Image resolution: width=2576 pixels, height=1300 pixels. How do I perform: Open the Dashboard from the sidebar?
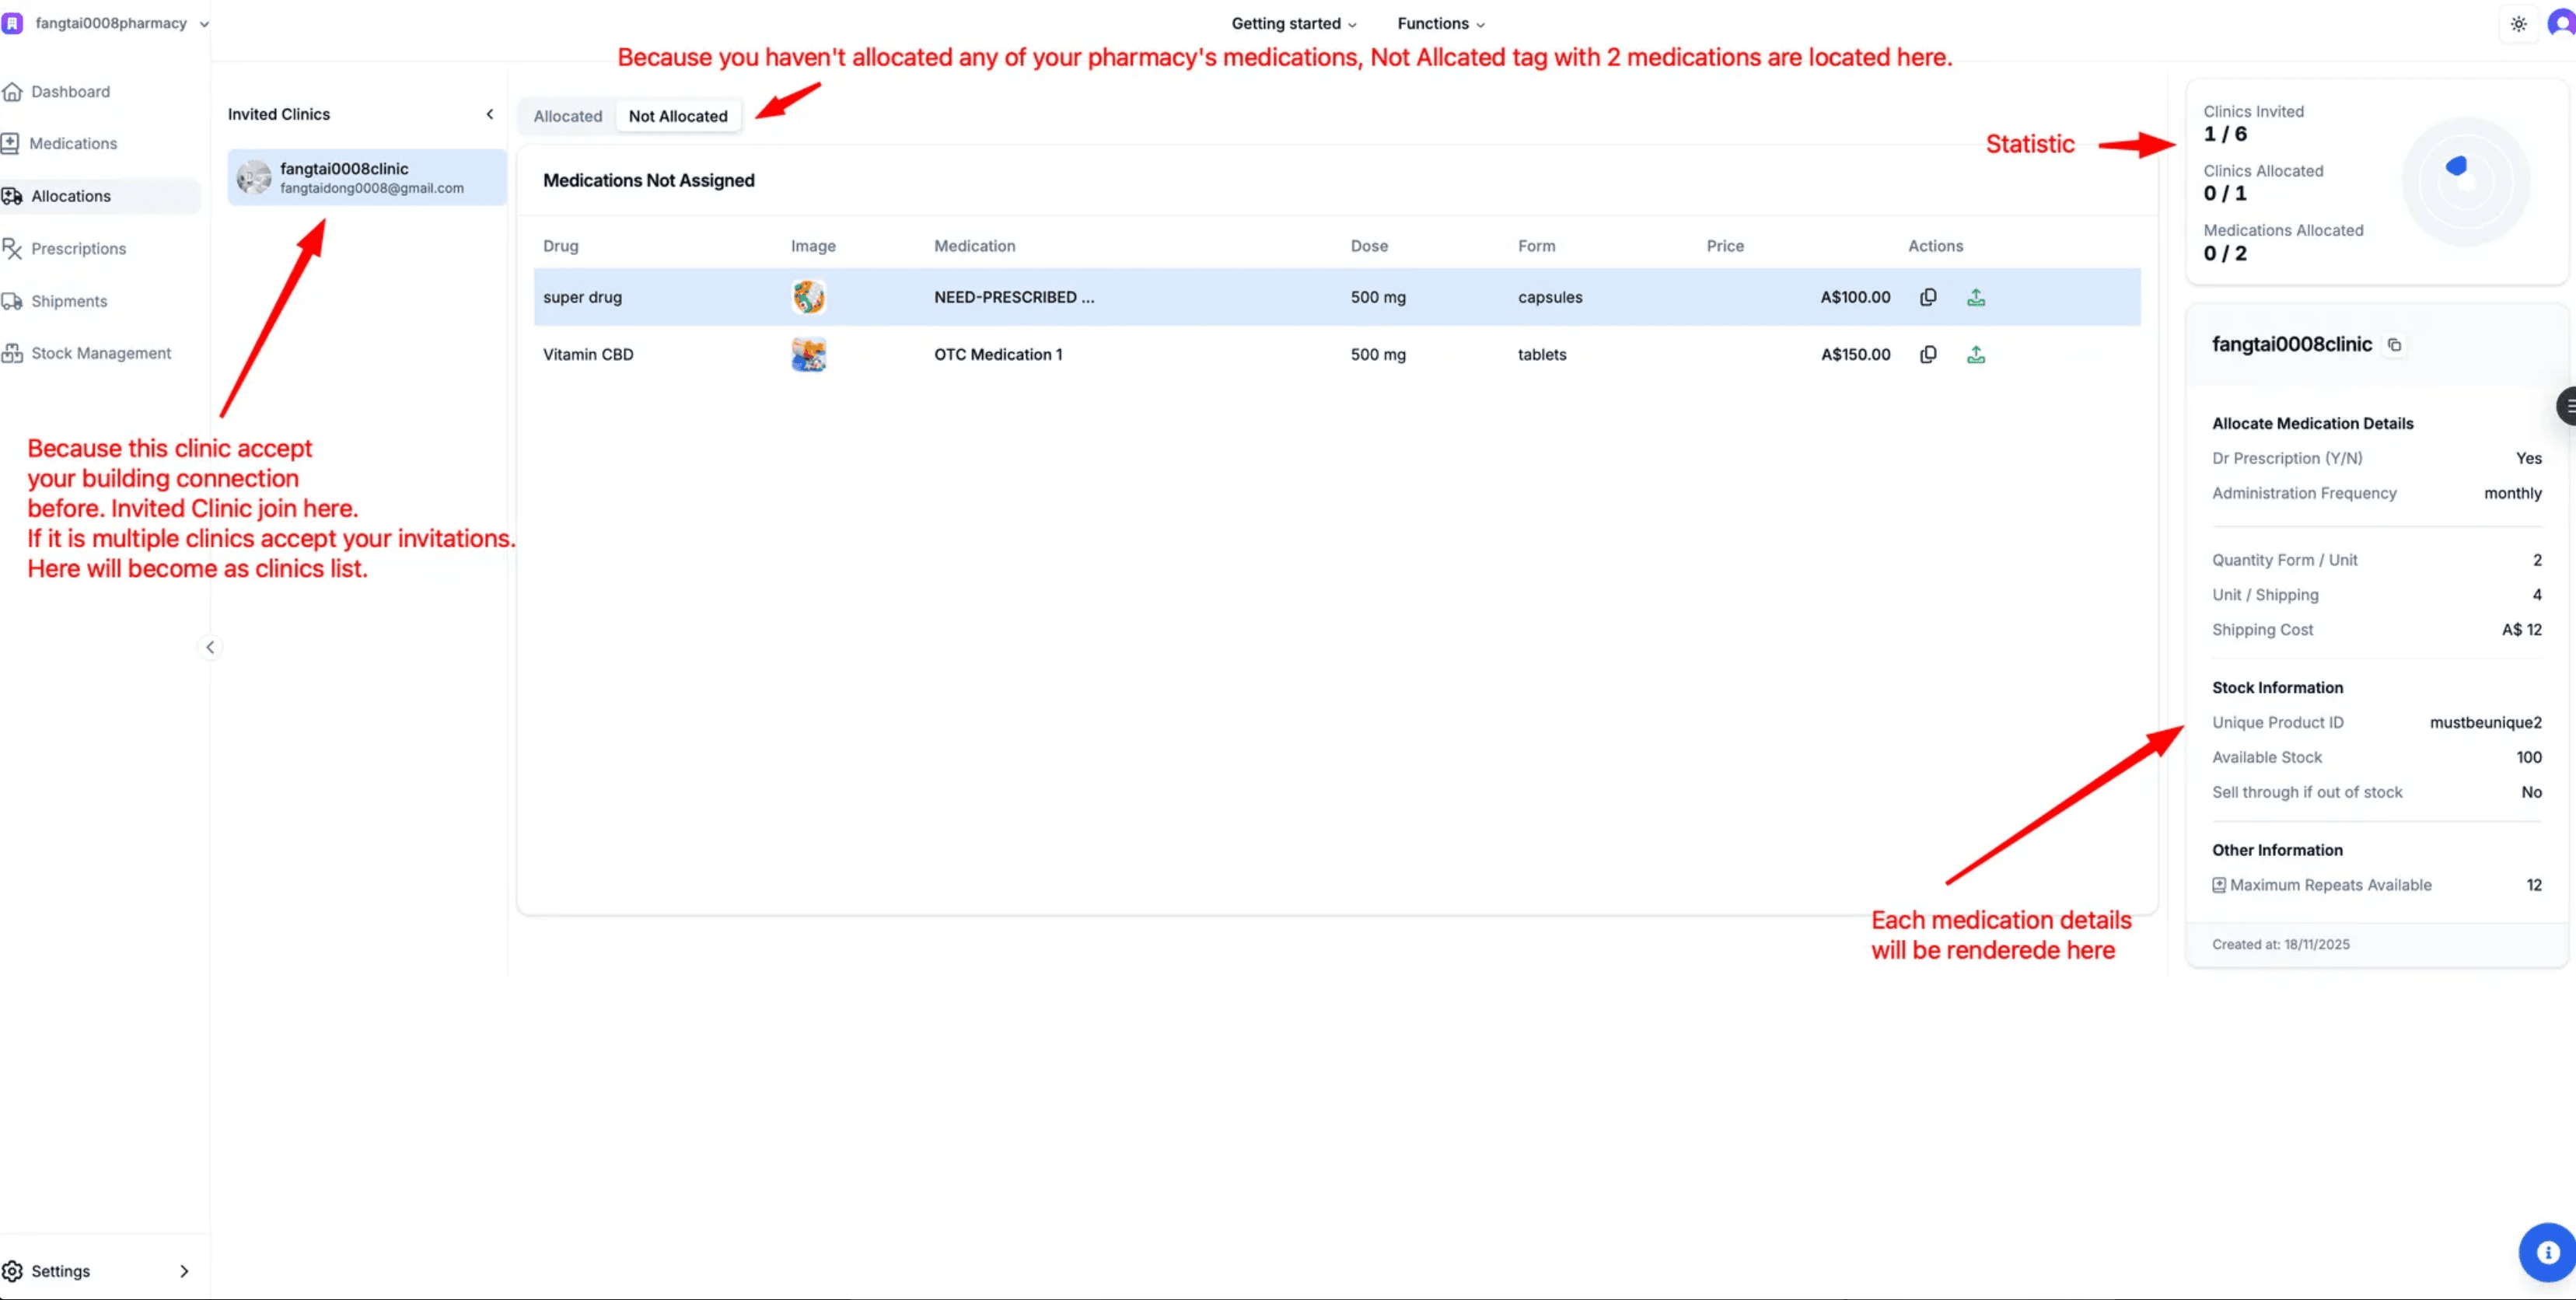[70, 91]
